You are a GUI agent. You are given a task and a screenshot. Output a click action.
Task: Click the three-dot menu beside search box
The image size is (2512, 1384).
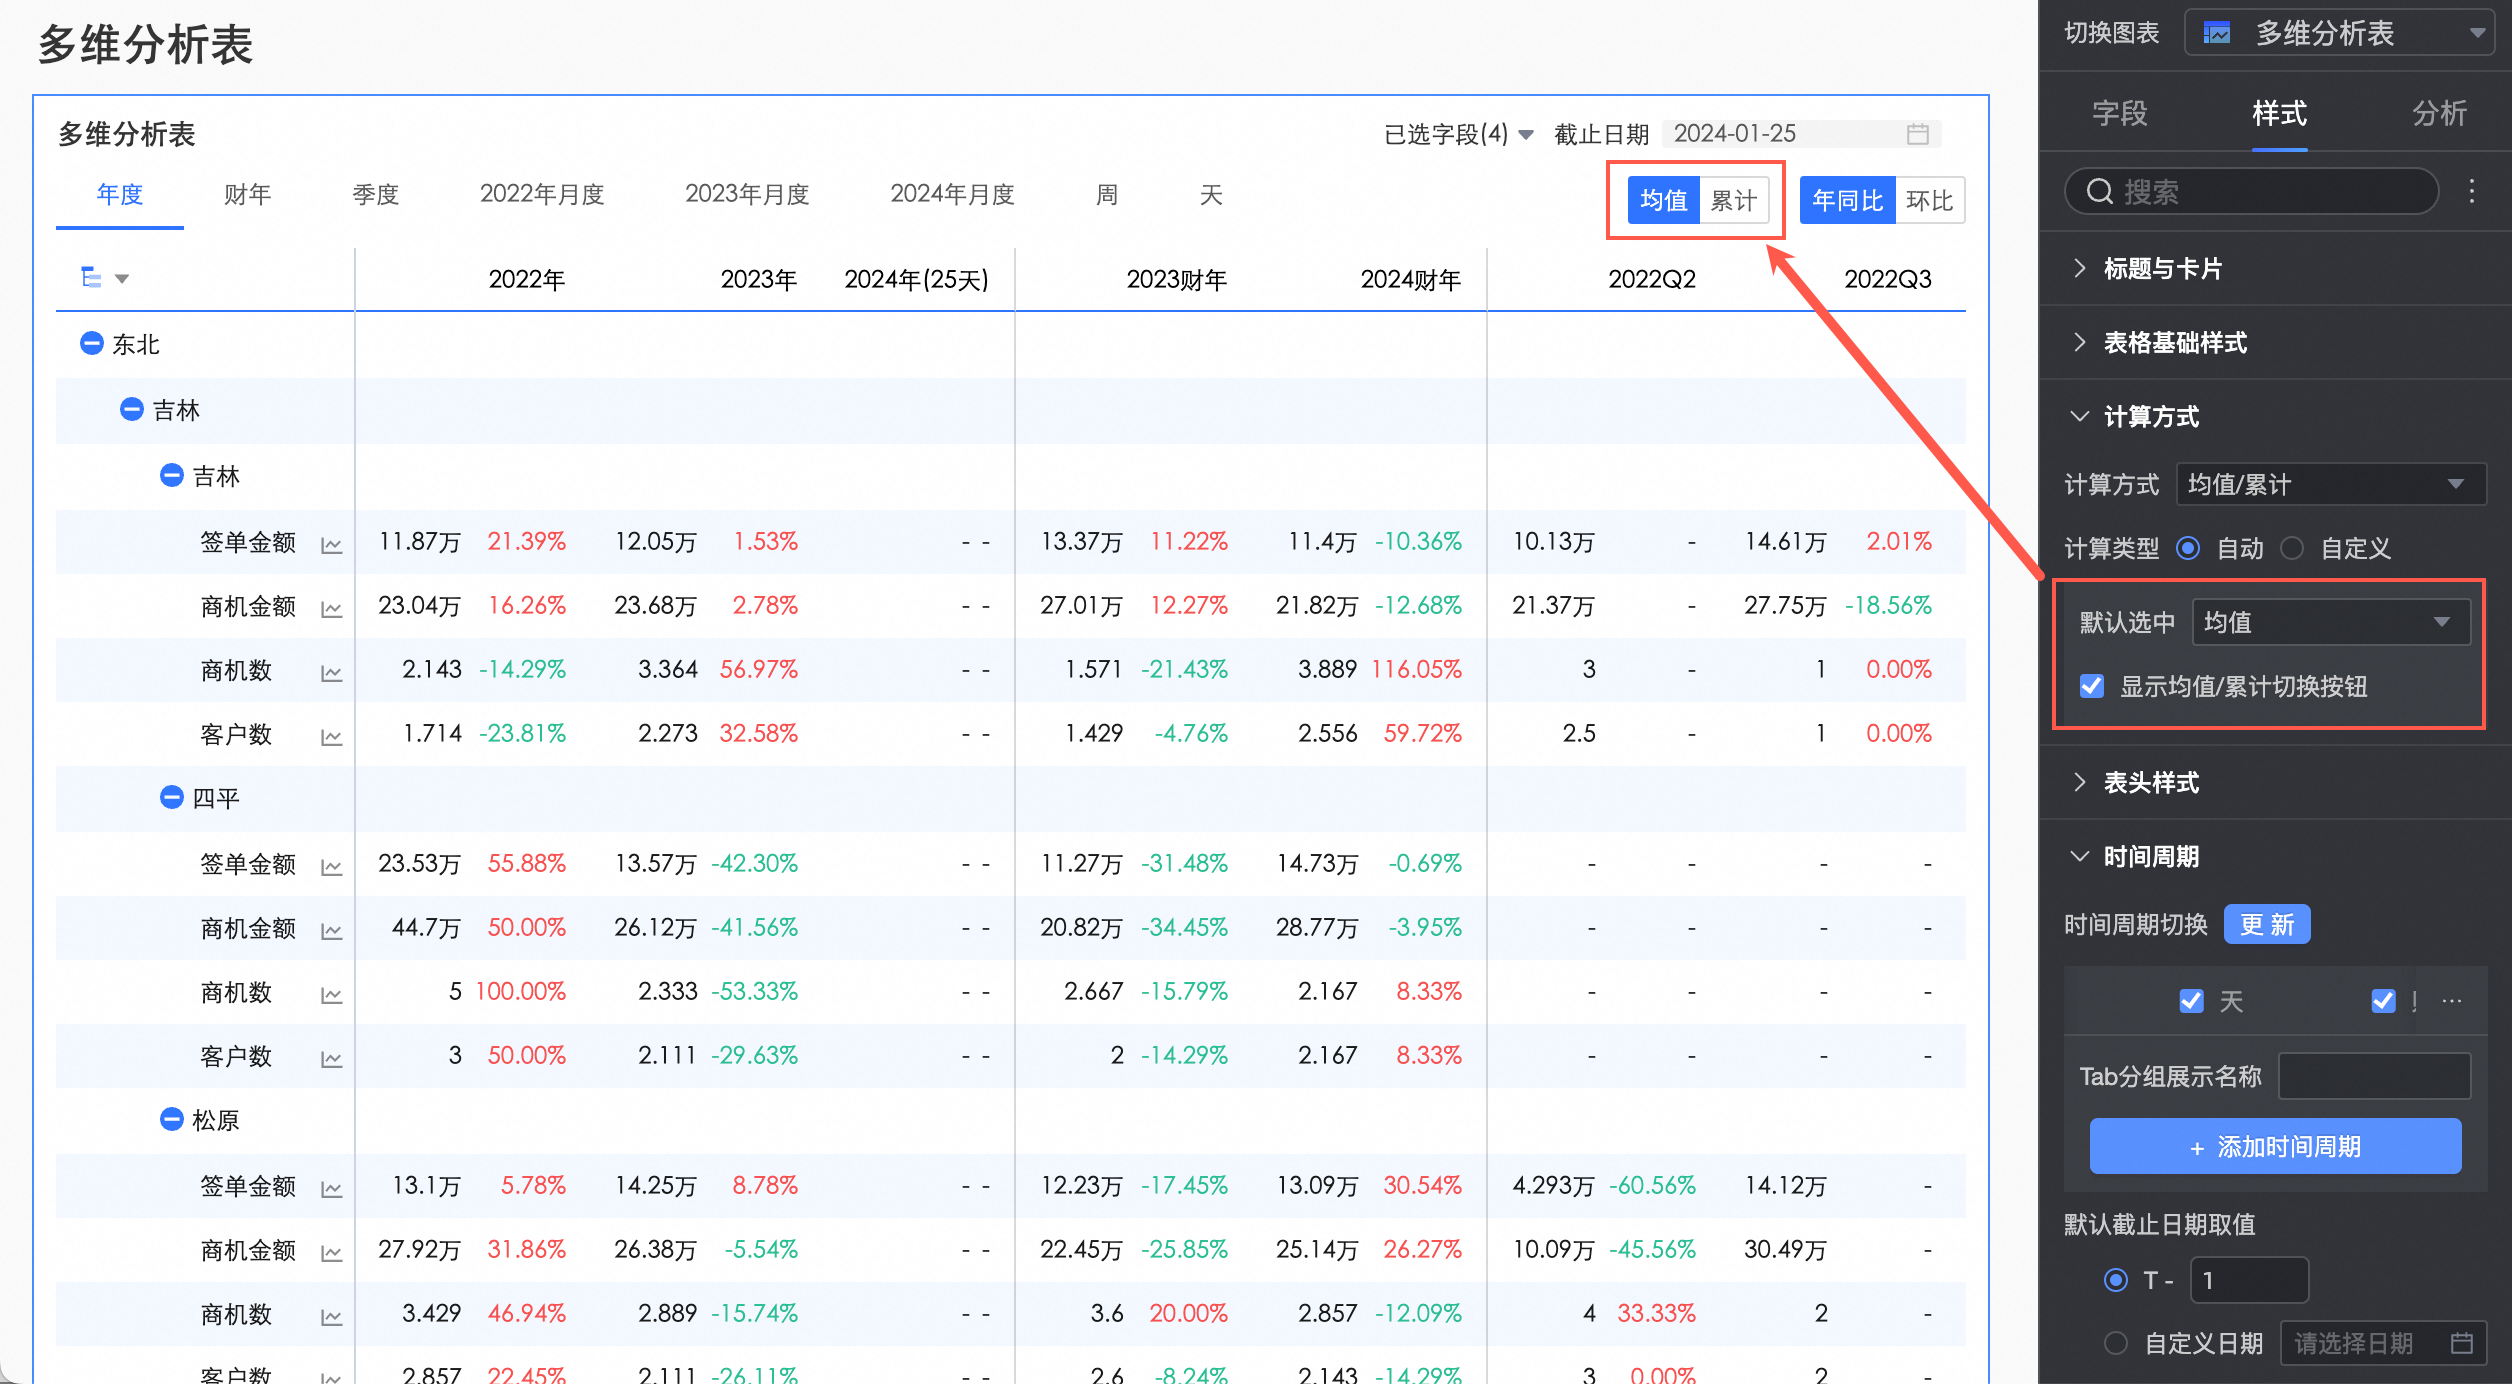2472,191
